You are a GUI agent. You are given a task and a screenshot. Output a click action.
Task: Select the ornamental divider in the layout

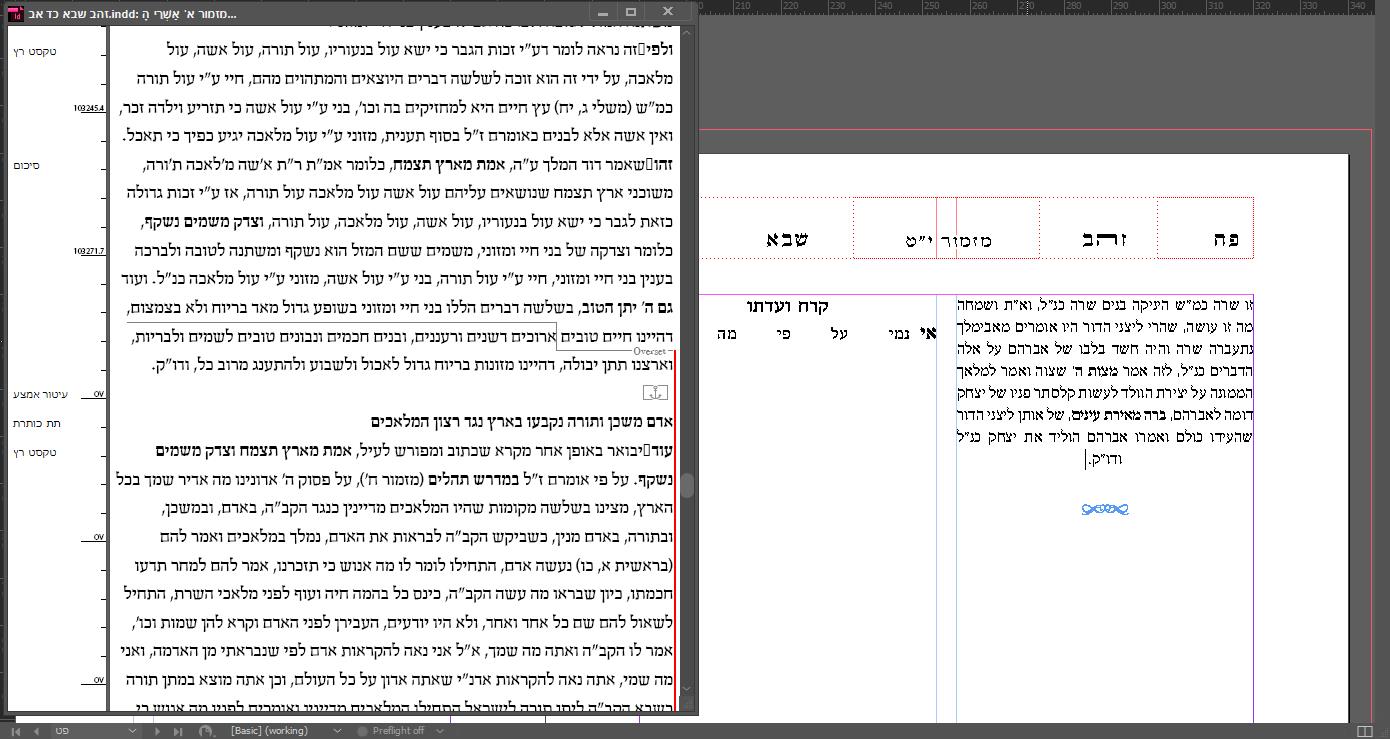[x=1105, y=509]
